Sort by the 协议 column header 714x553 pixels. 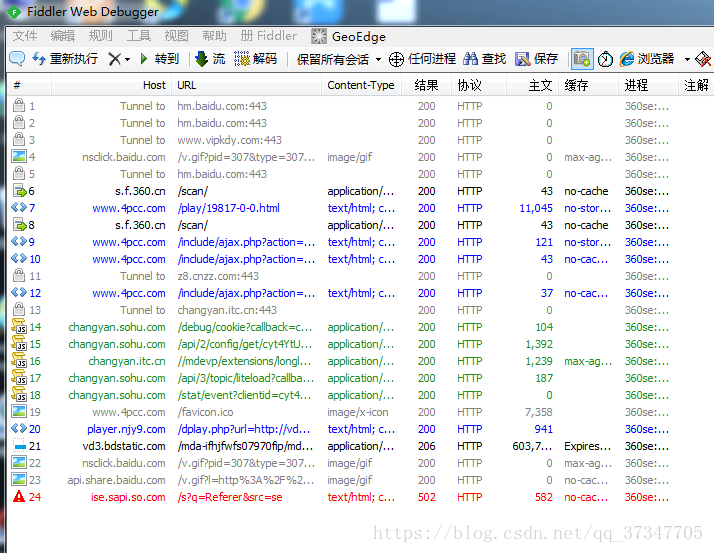pyautogui.click(x=479, y=85)
